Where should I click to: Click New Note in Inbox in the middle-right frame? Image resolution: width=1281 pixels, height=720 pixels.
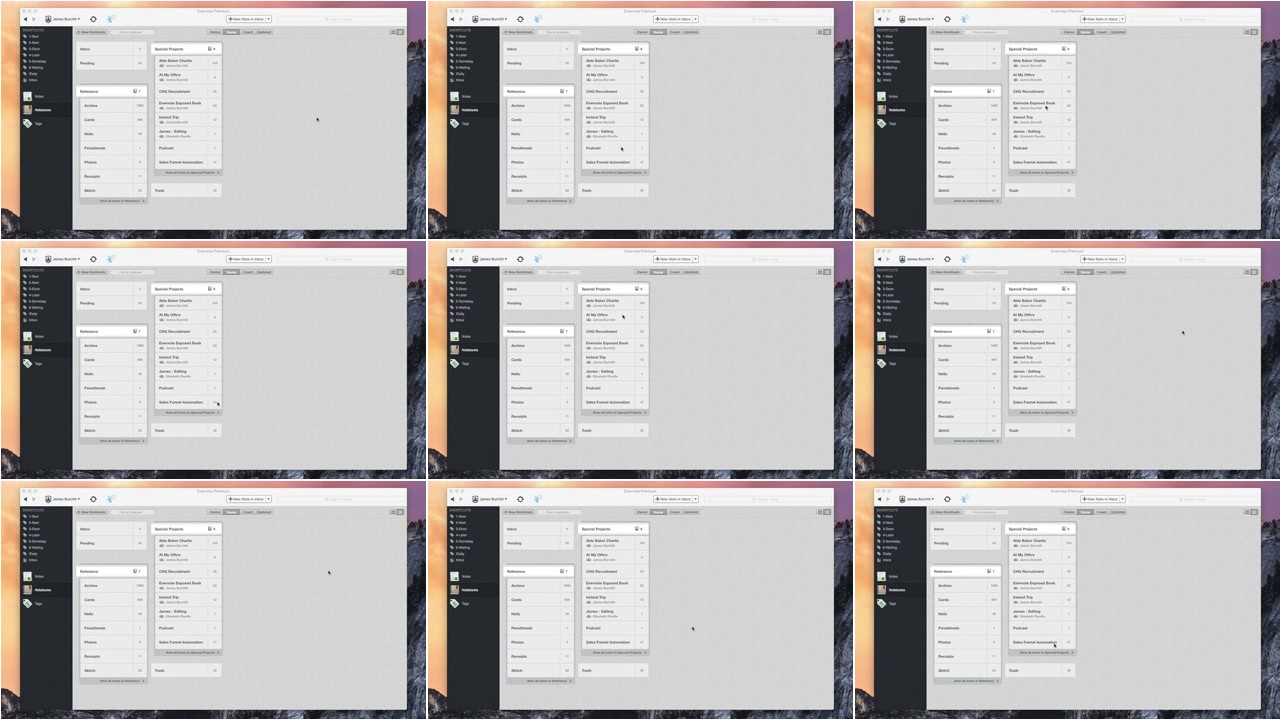pos(1100,259)
